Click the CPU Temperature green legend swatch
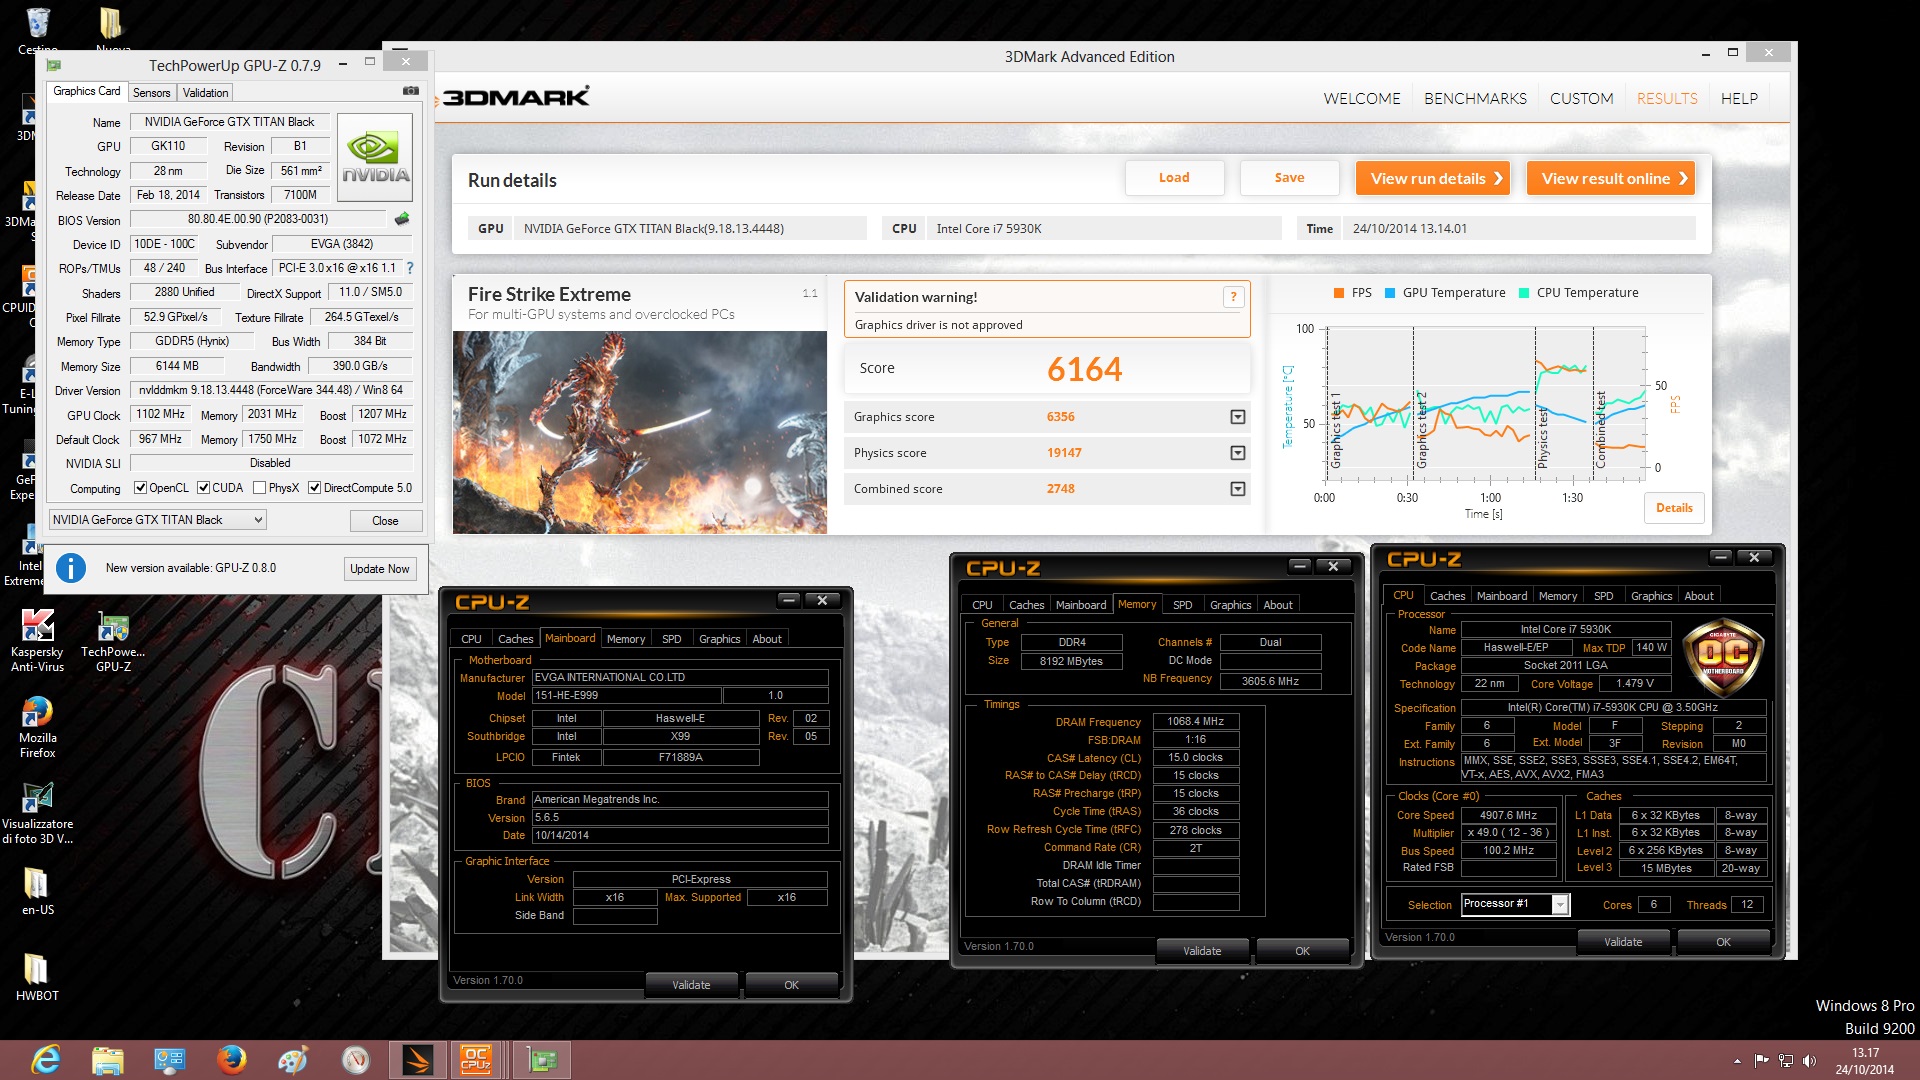 point(1524,293)
